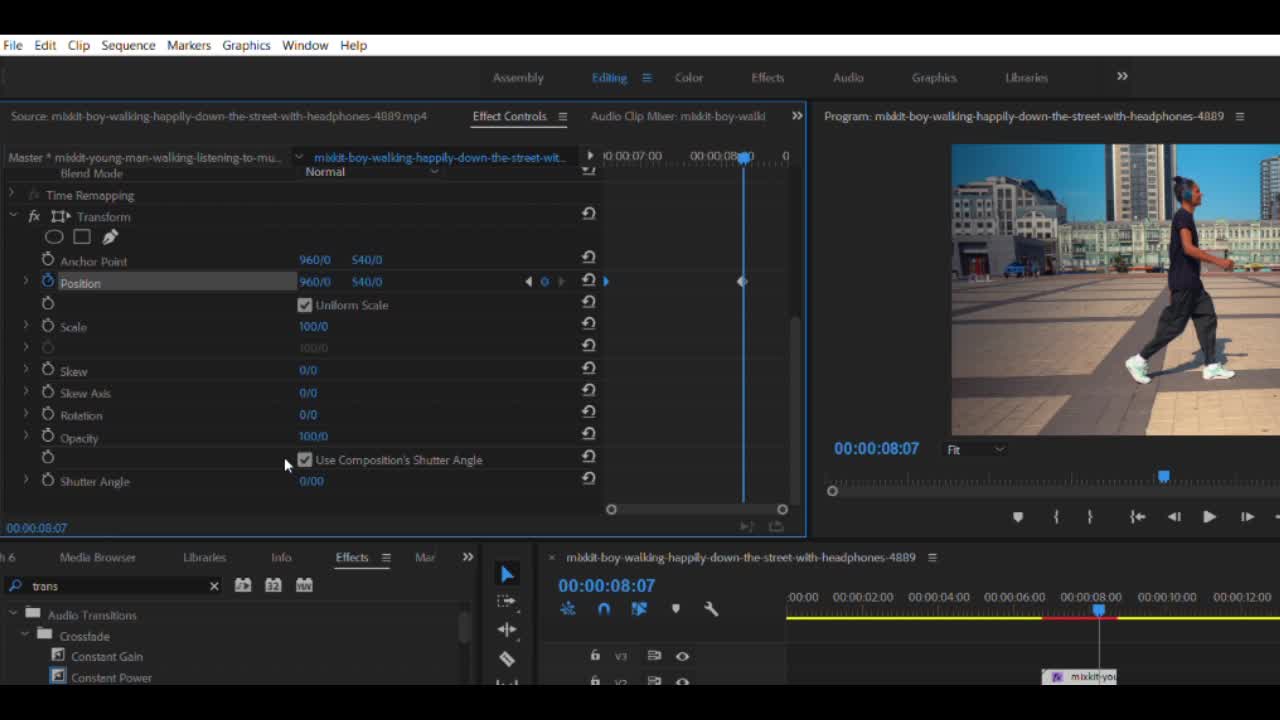Open the Sequence menu
1280x720 pixels.
(x=128, y=45)
